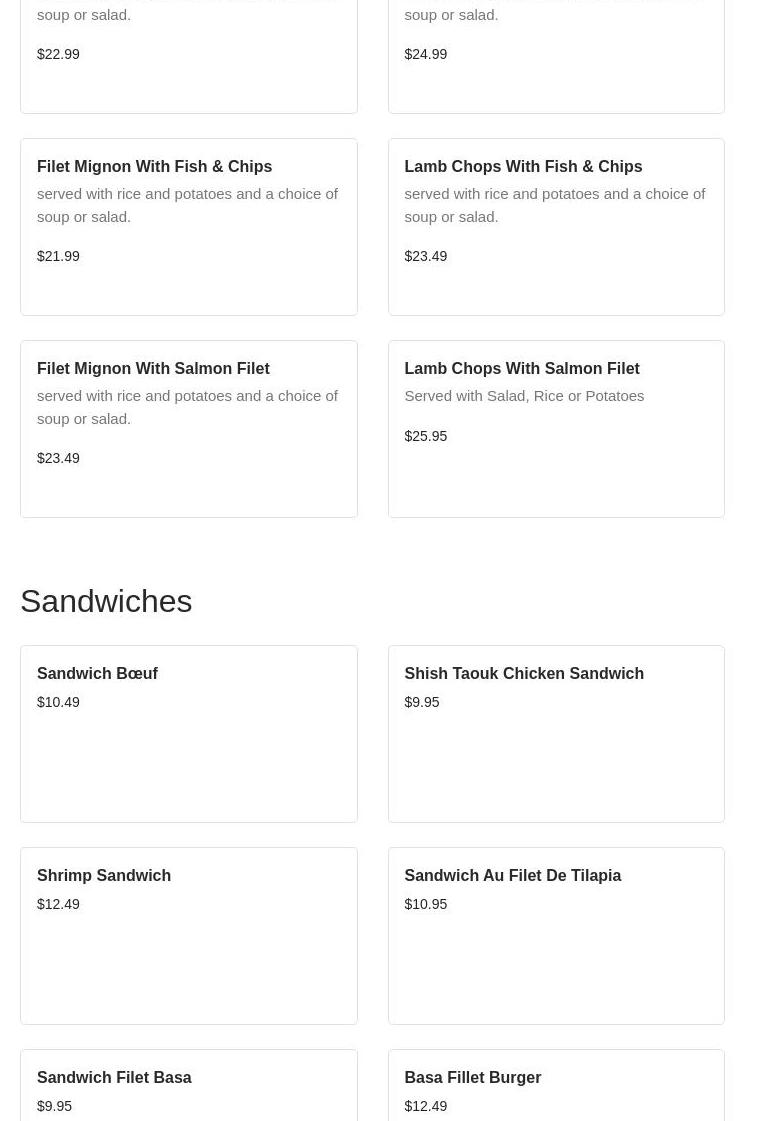765x1121 pixels.
Task: Open Sandwich Au Filet De Tilapia
Action: pyautogui.click(x=512, y=876)
